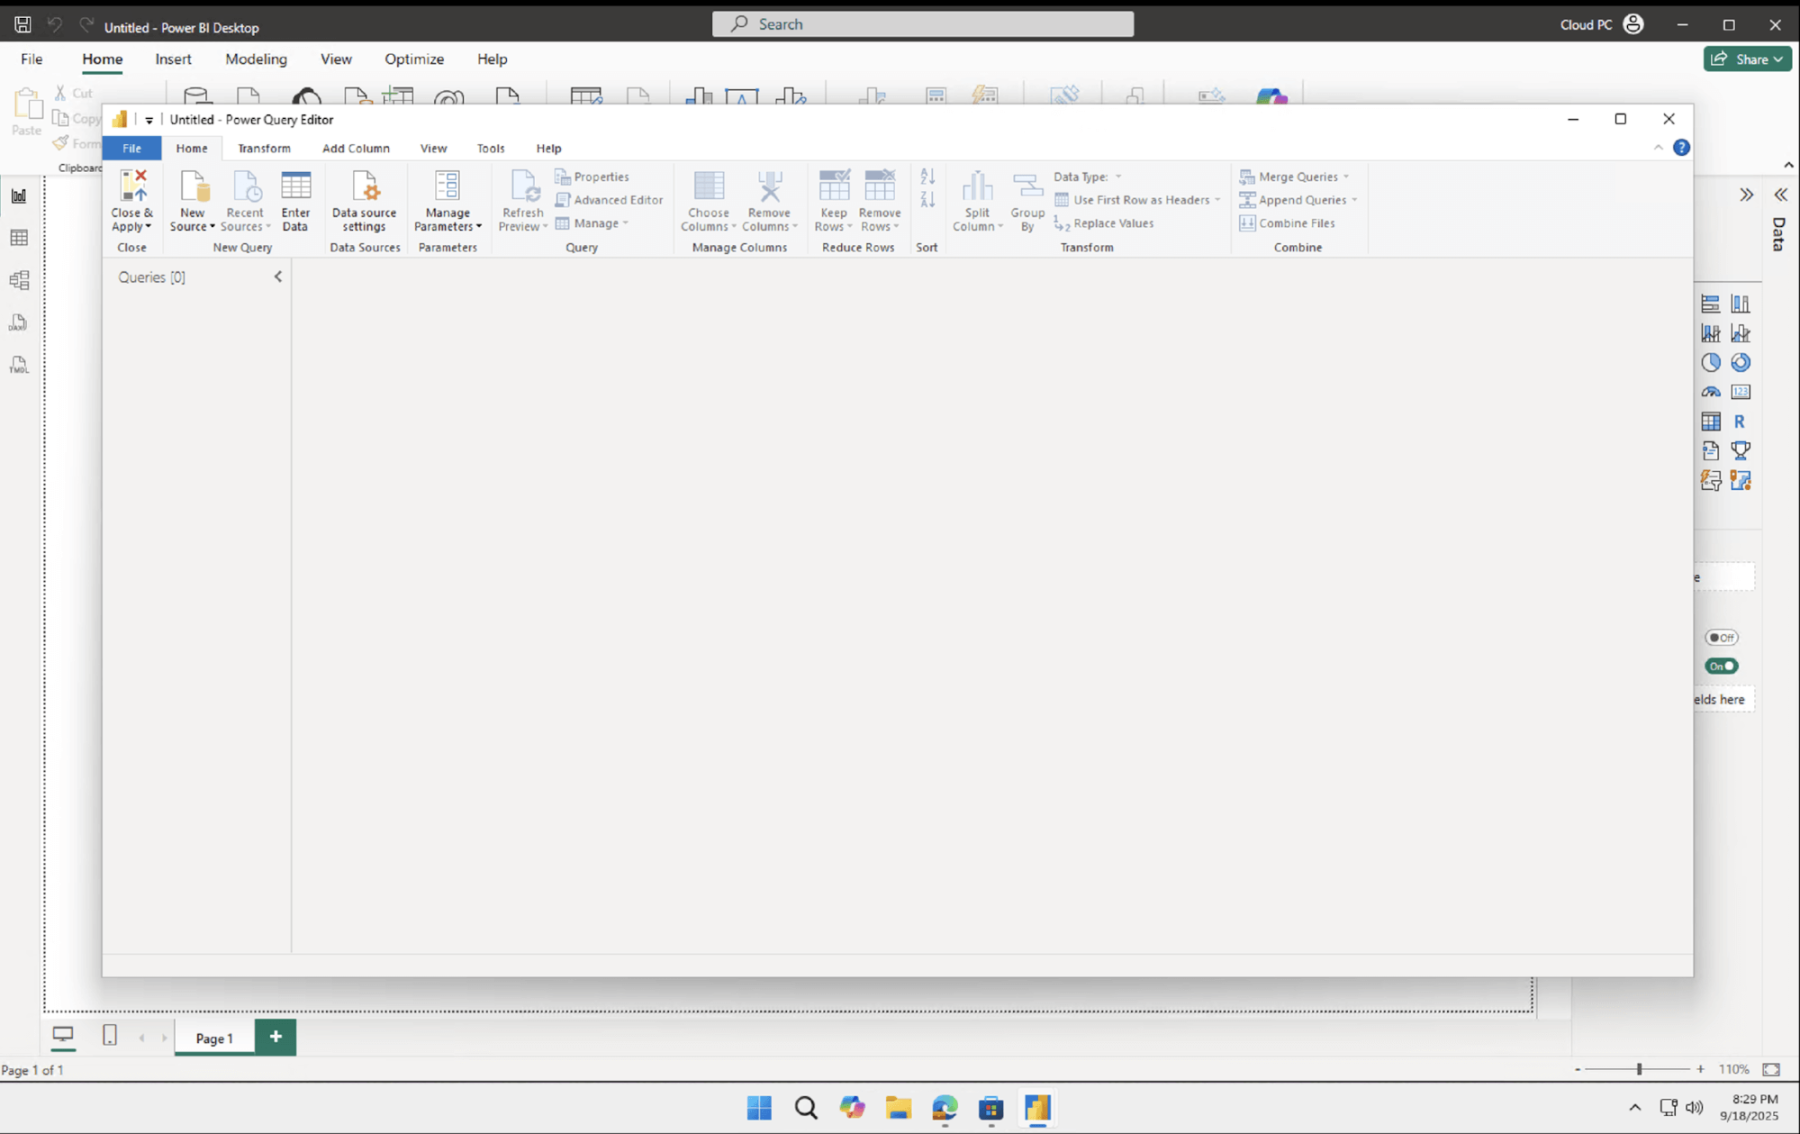
Task: Select the table visual icon
Action: pos(1711,421)
